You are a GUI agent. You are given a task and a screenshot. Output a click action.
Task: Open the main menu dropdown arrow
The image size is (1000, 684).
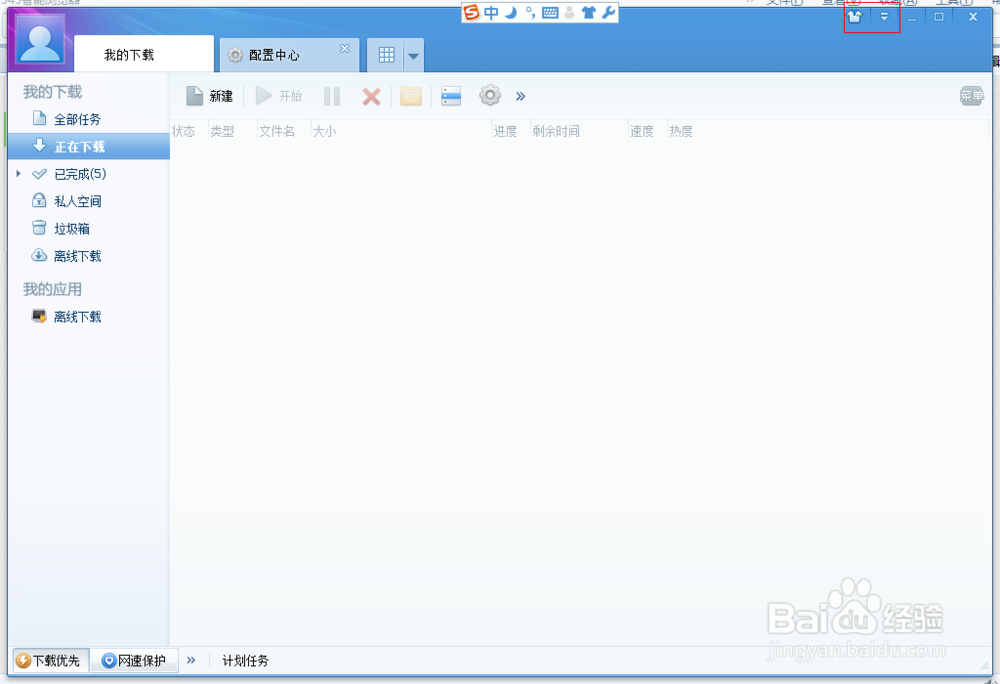[884, 16]
